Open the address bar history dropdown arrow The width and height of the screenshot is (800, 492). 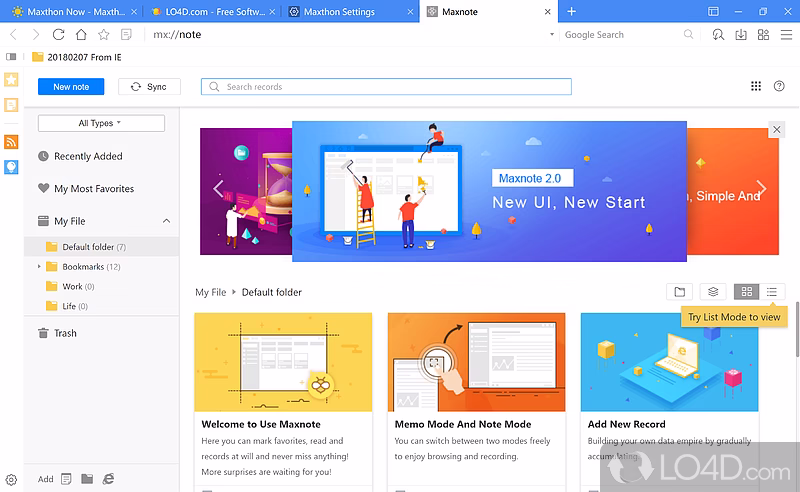[552, 35]
